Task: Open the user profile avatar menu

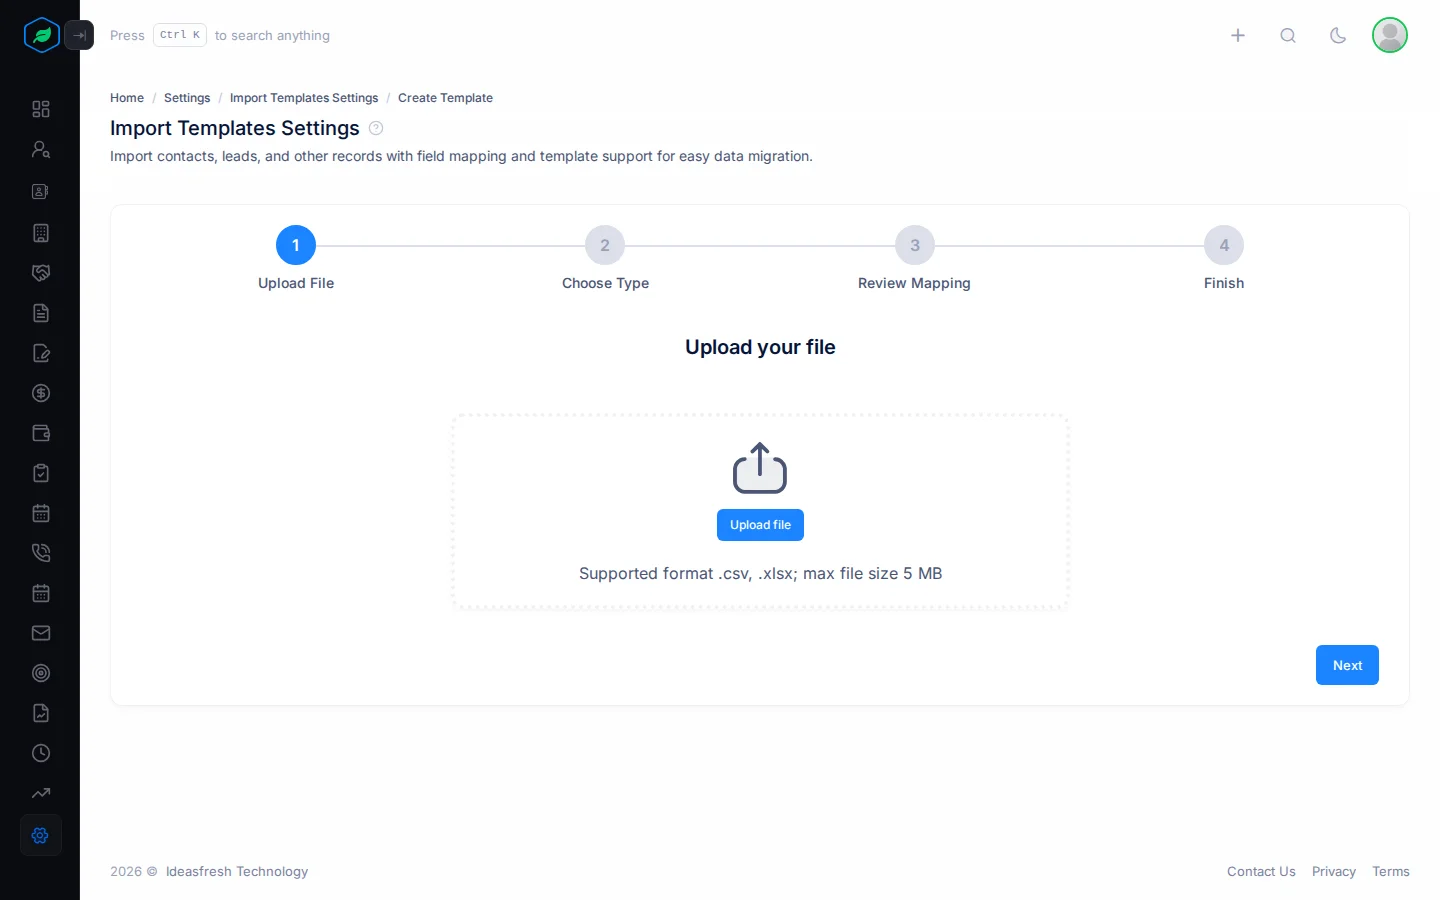Action: [x=1390, y=35]
